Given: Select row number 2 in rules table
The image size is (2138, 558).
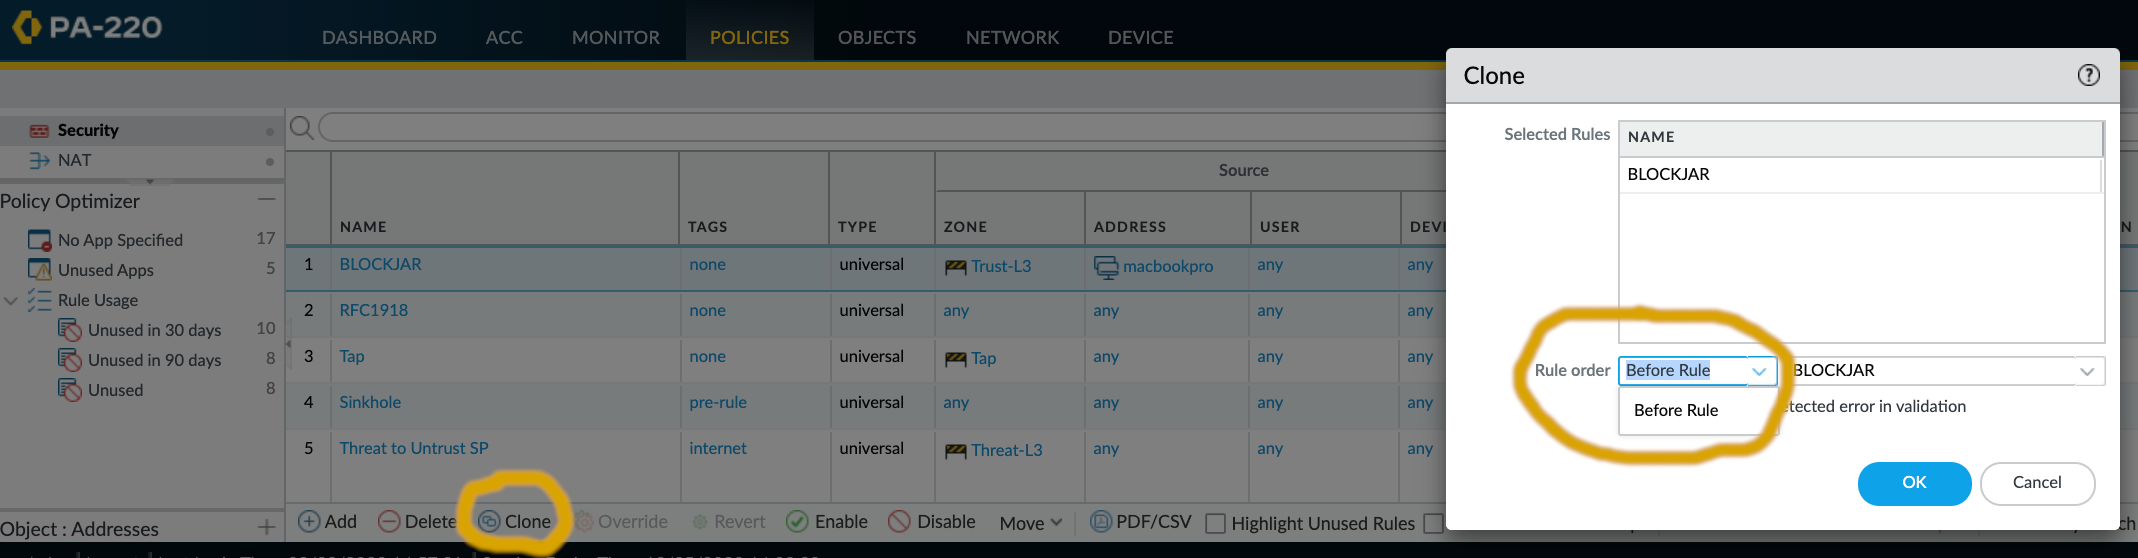Looking at the screenshot, I should click(308, 310).
